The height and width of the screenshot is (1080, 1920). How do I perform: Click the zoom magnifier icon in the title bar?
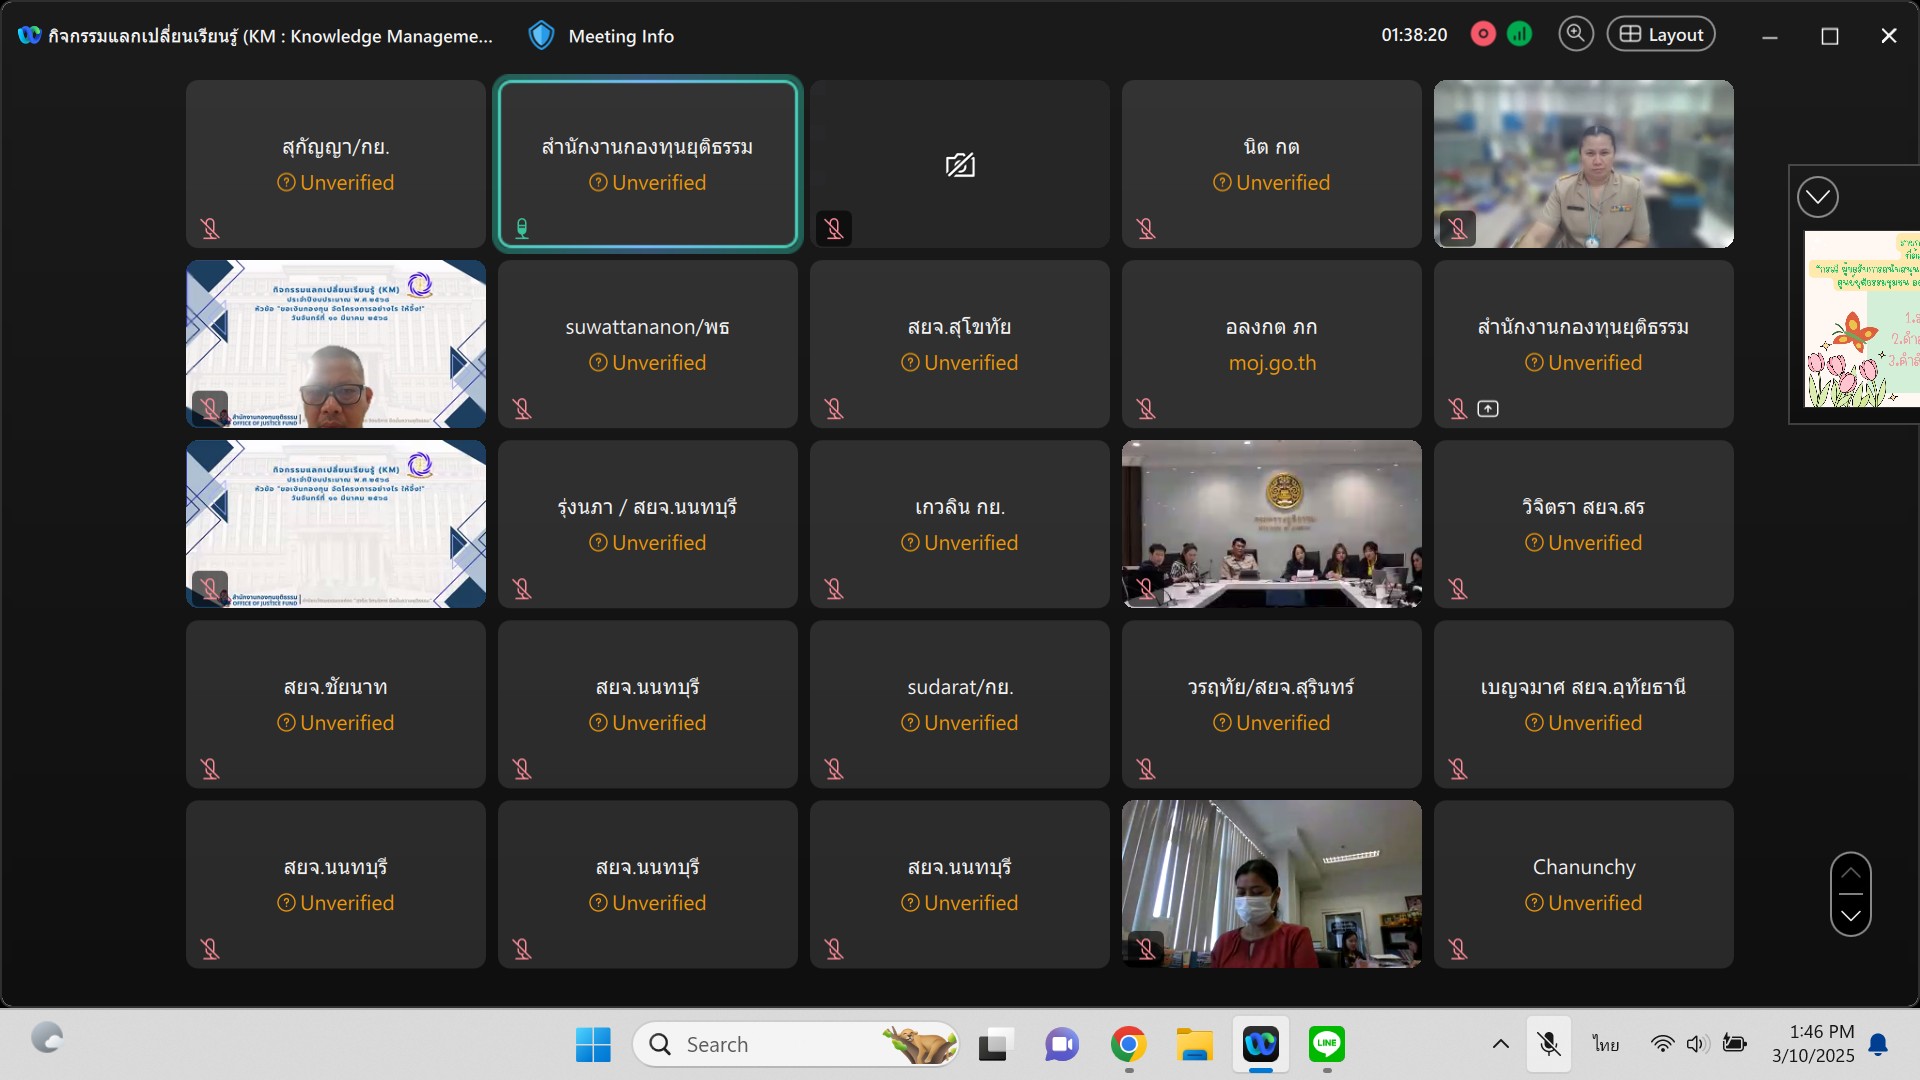point(1575,35)
